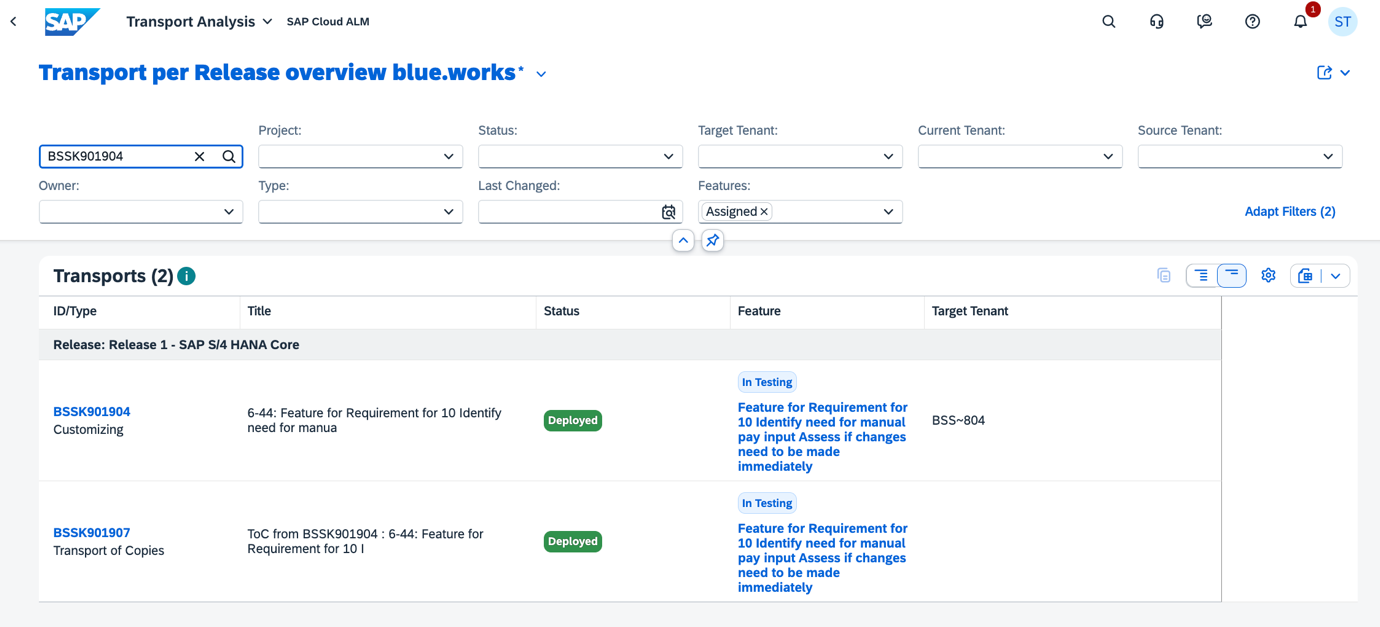Open the search icon in the shell bar

tap(1108, 21)
